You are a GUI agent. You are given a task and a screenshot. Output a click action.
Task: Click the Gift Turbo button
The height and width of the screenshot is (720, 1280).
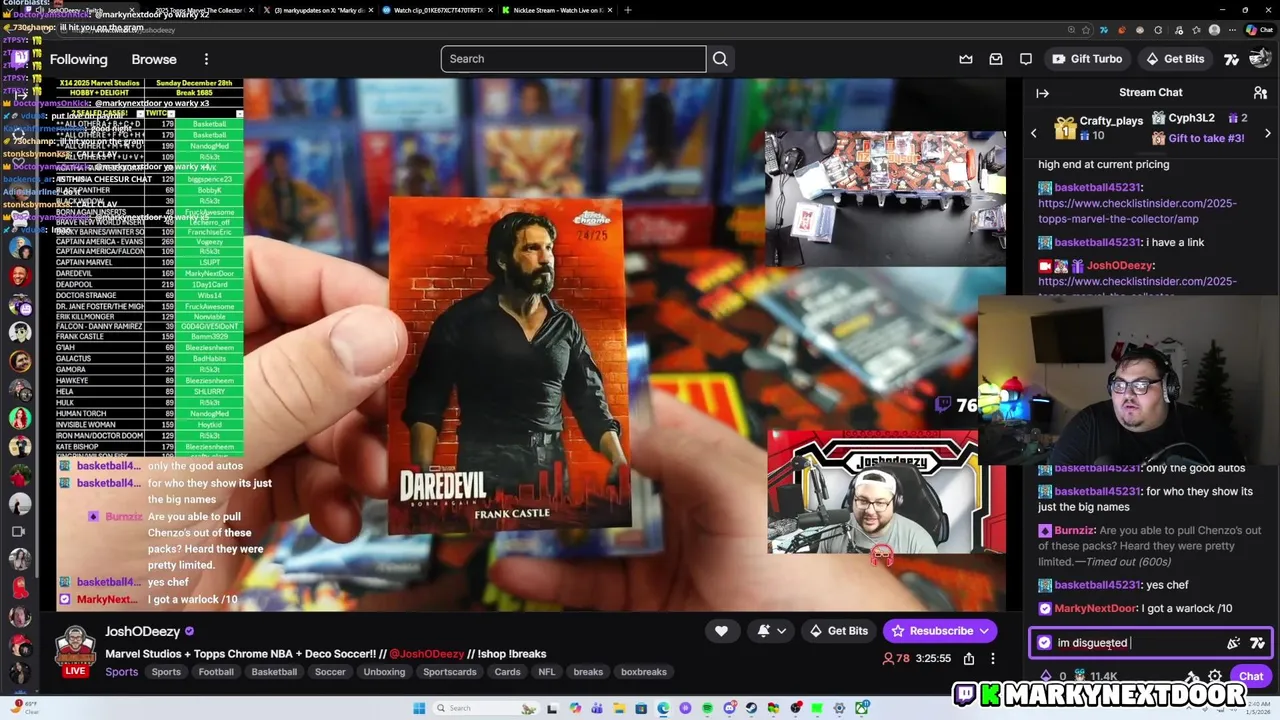(1087, 59)
